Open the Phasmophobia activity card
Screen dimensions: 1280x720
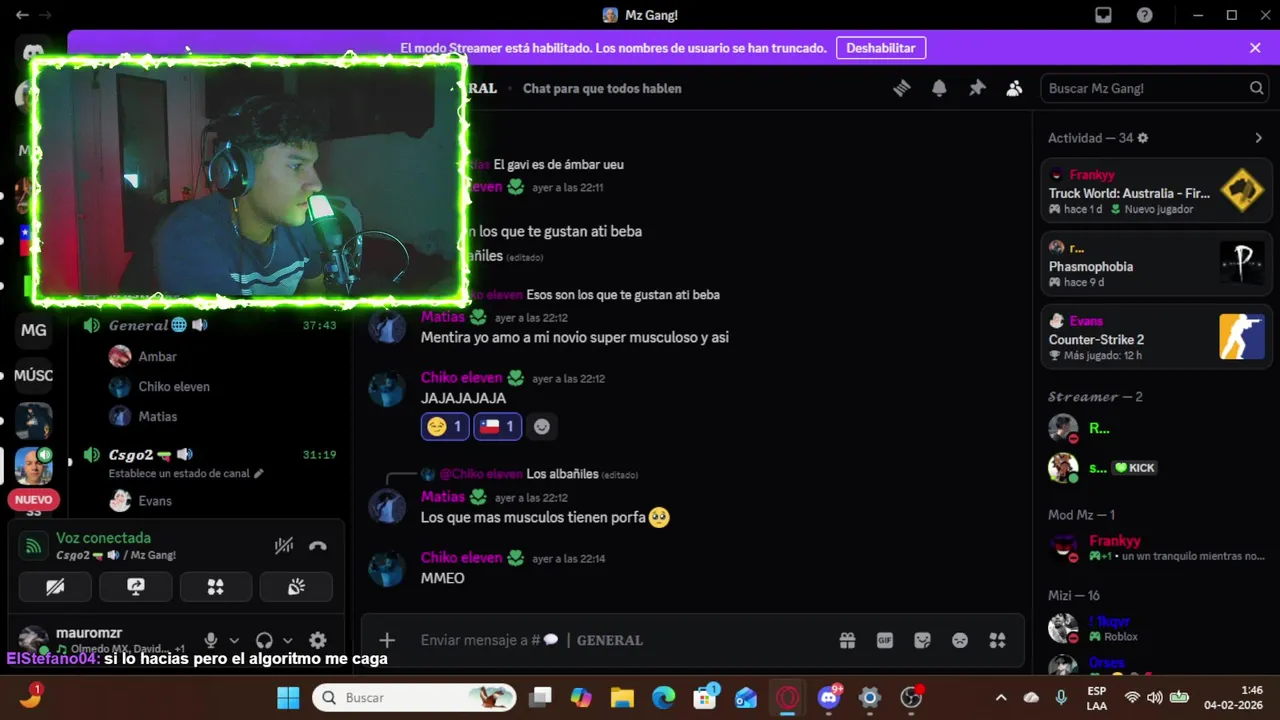click(x=1156, y=264)
